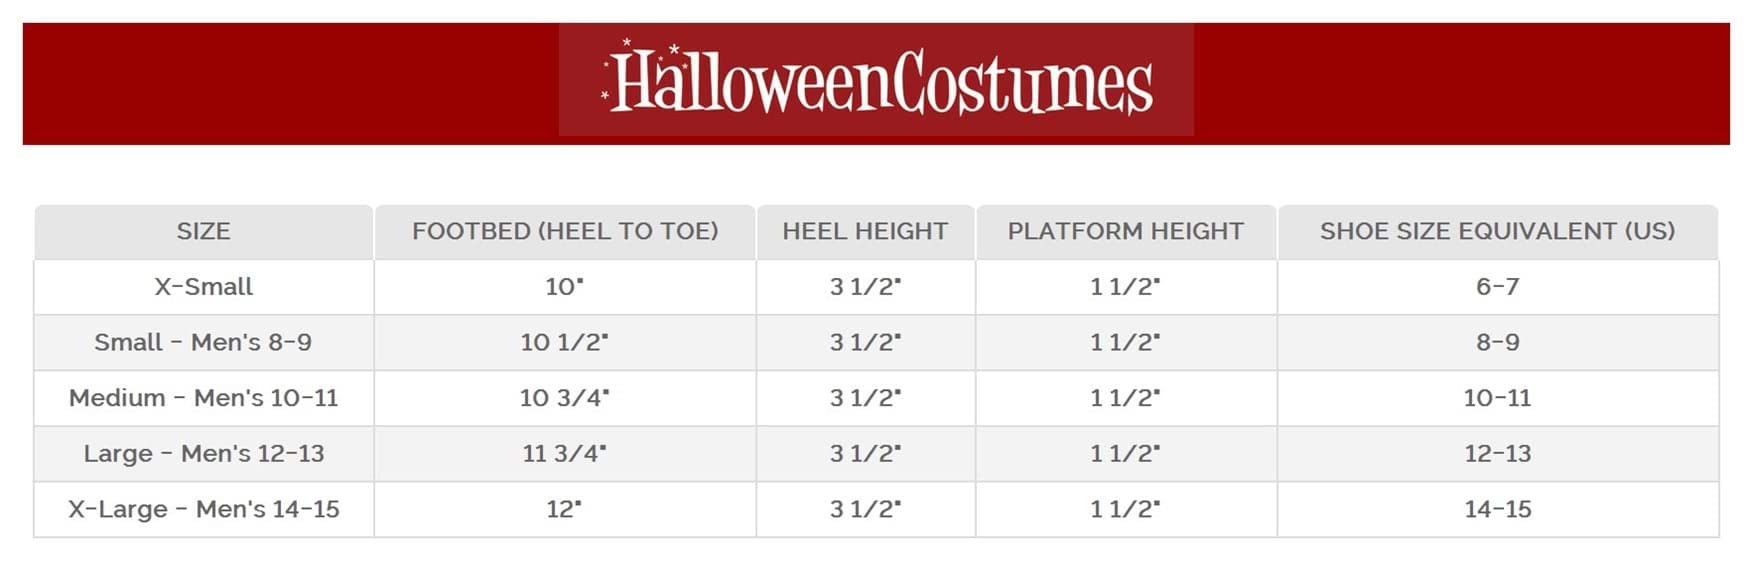This screenshot has width=1750, height=571.
Task: Click the 14-15 shoe size equivalent cell
Action: pos(1497,509)
